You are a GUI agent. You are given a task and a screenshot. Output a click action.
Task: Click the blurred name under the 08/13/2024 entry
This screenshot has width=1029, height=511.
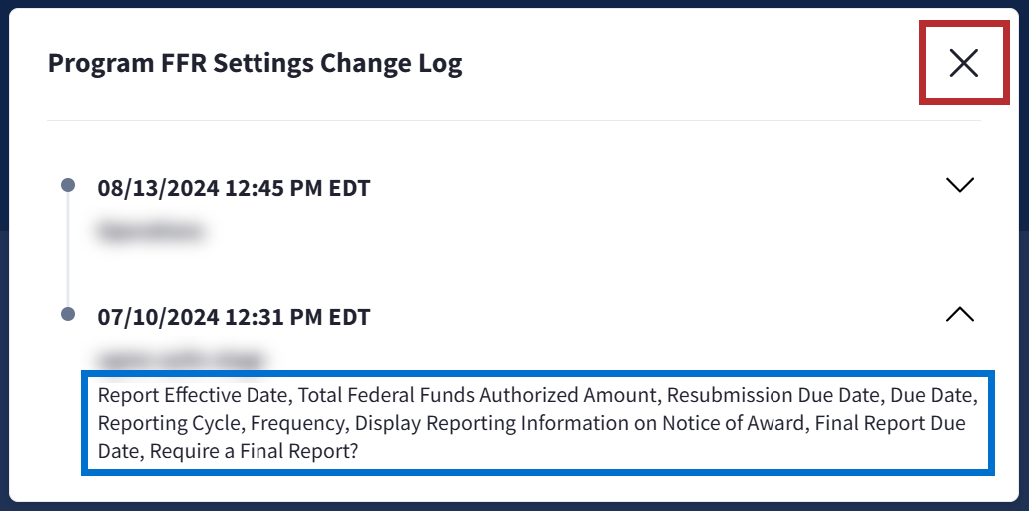point(150,232)
